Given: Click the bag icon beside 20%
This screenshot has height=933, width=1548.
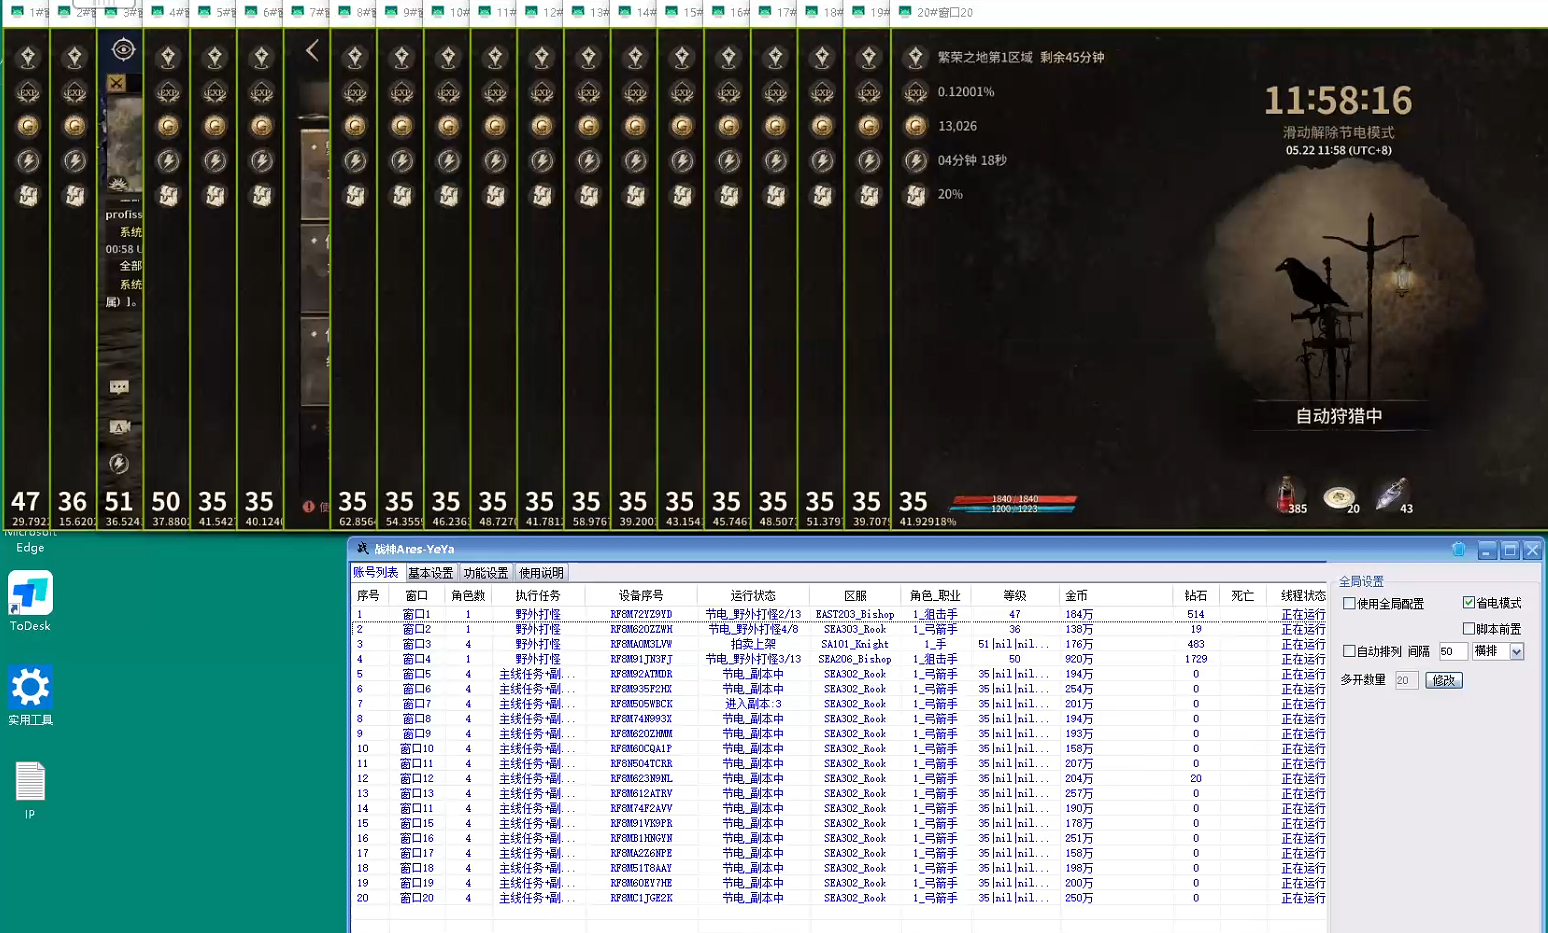Looking at the screenshot, I should tap(915, 195).
